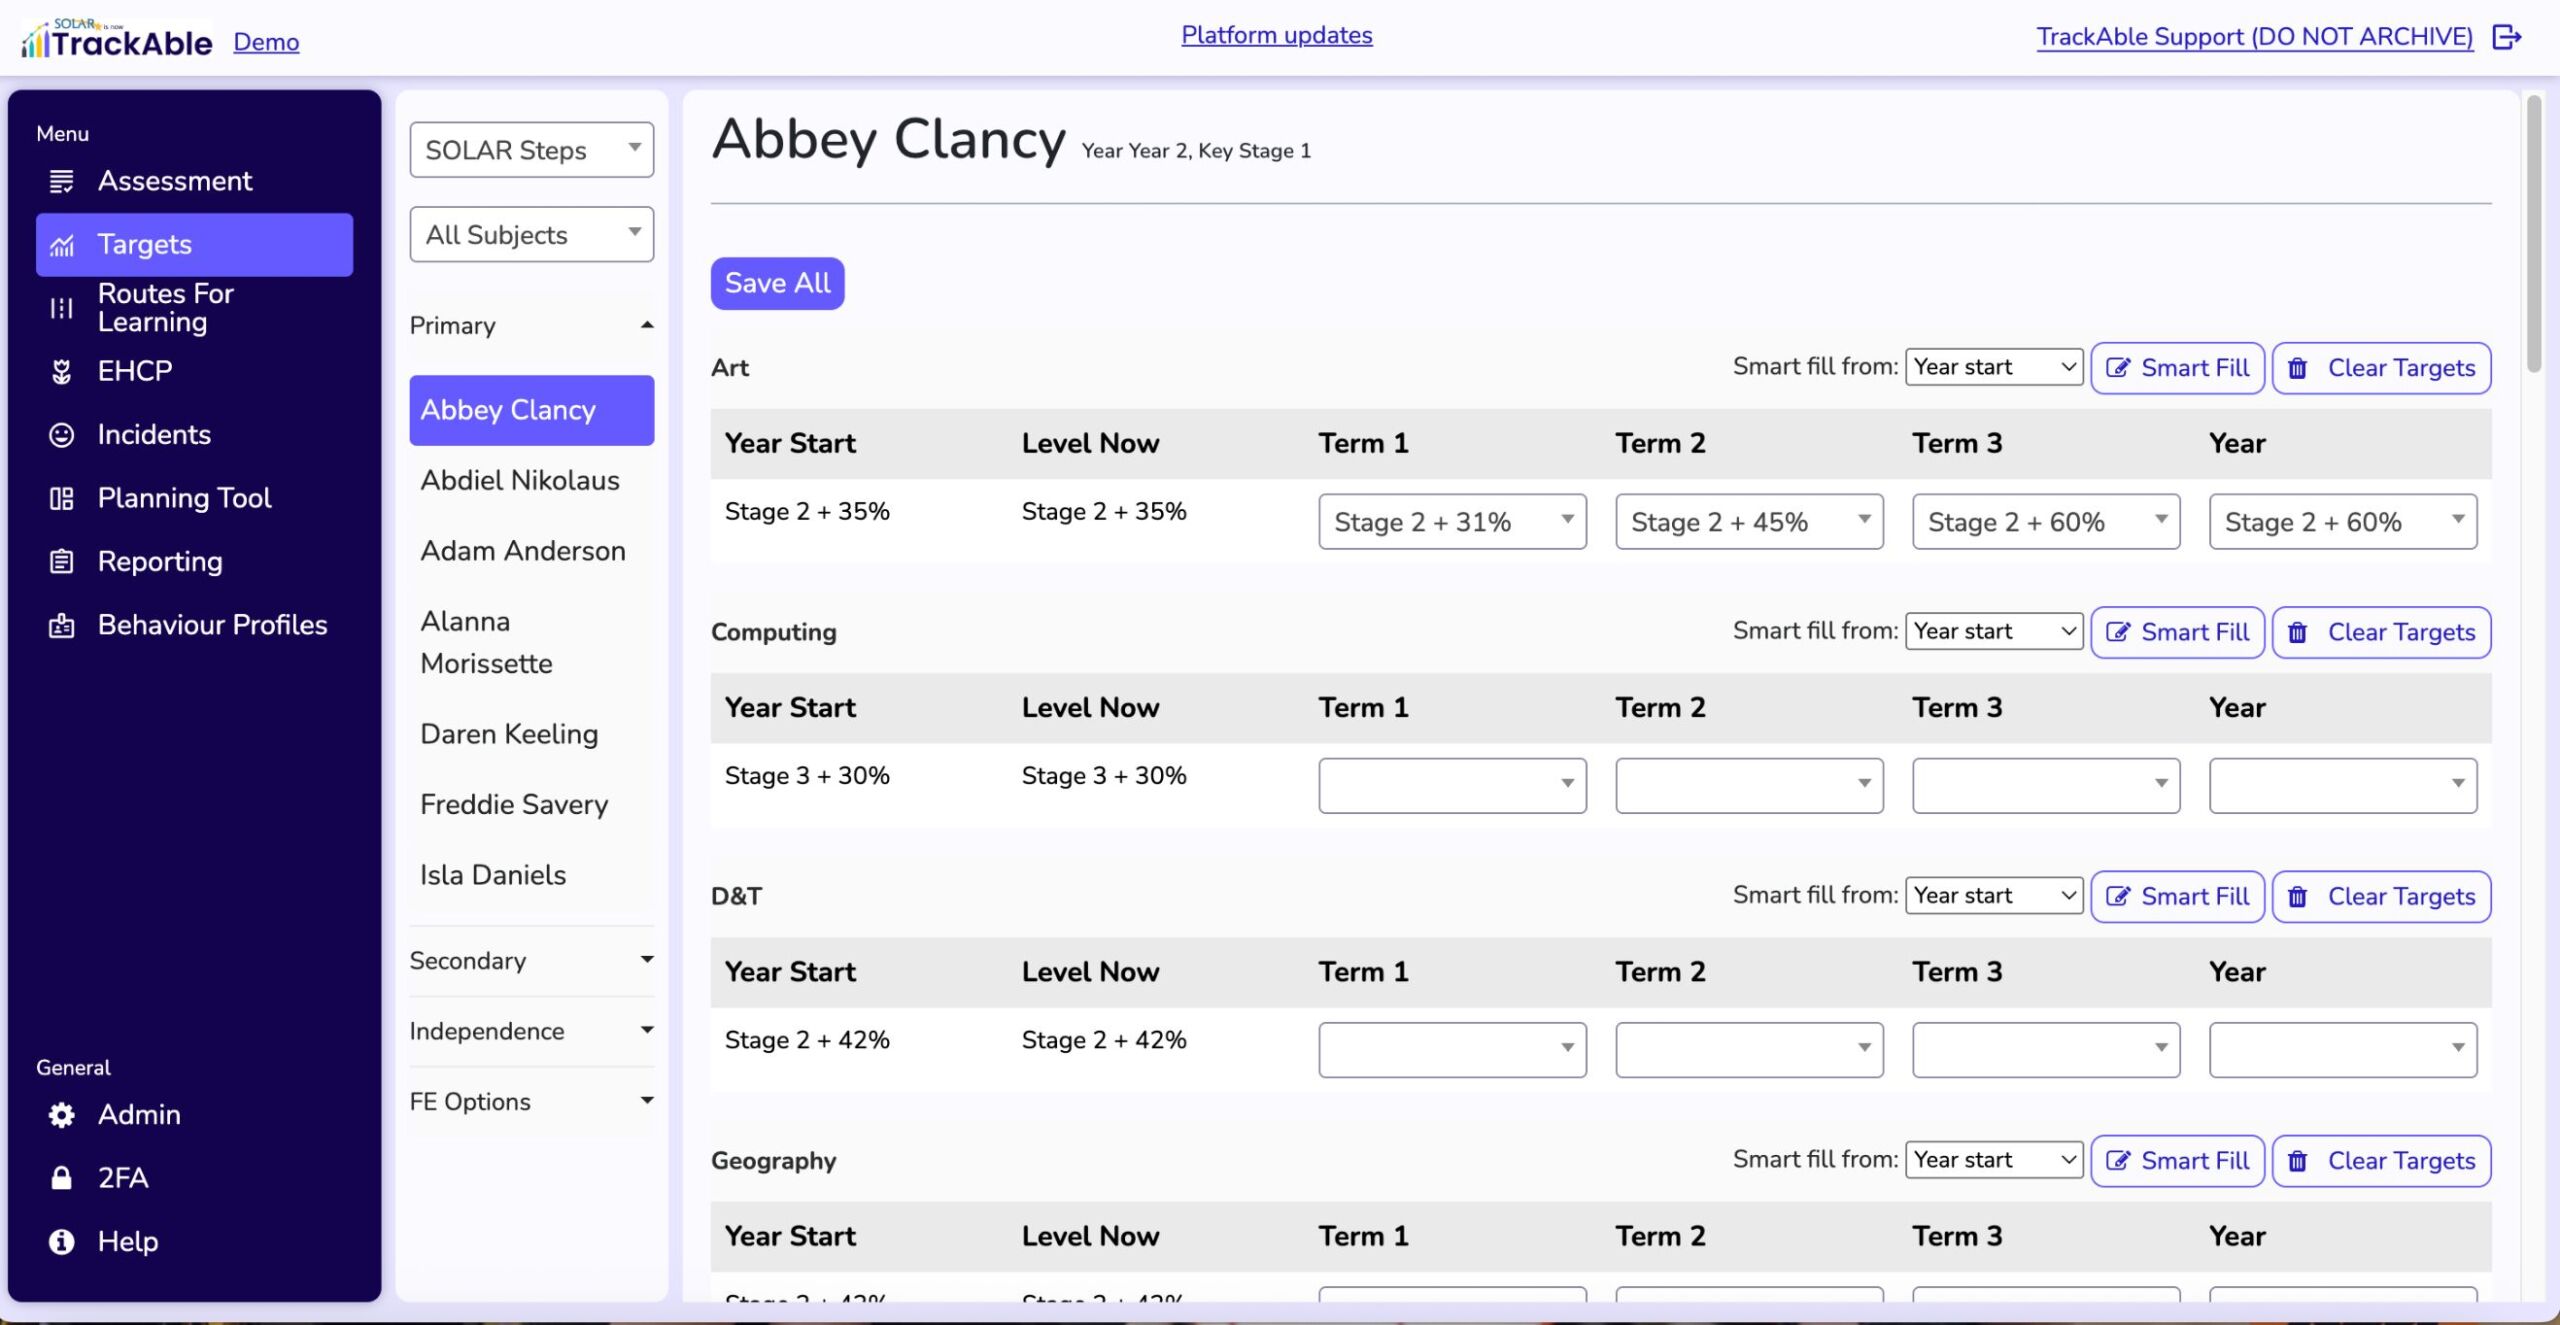
Task: Click the Help info icon
Action: tap(61, 1242)
